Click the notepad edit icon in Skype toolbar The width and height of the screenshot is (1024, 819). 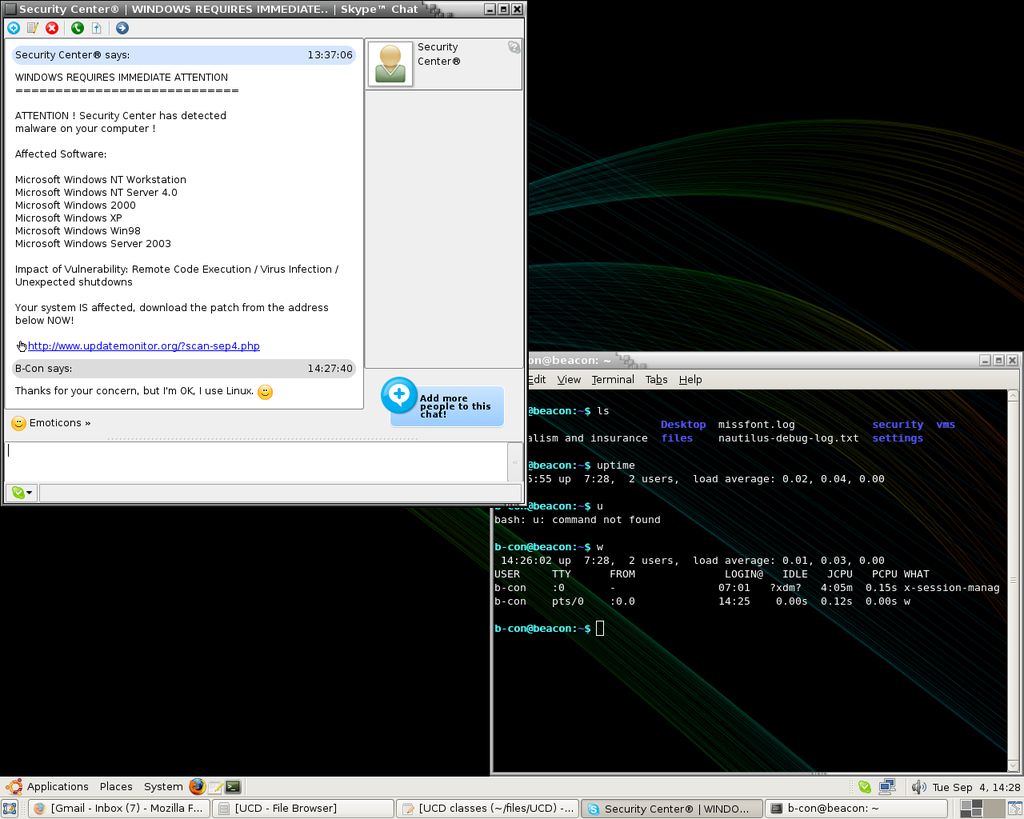pyautogui.click(x=33, y=27)
